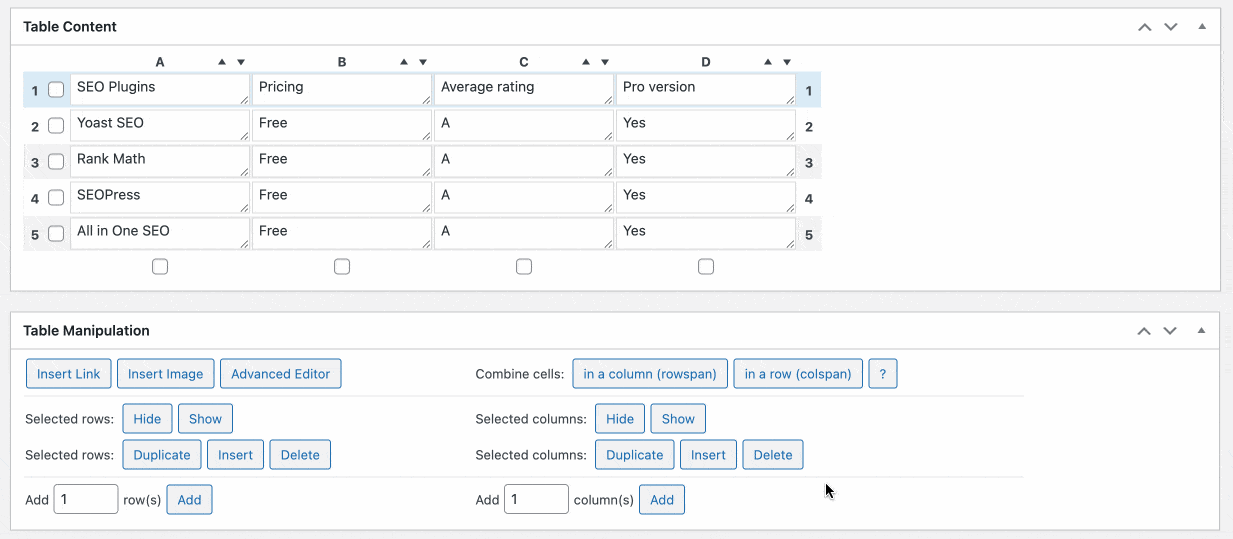
Task: Click the Table Manipulation panel title
Action: pyautogui.click(x=87, y=331)
